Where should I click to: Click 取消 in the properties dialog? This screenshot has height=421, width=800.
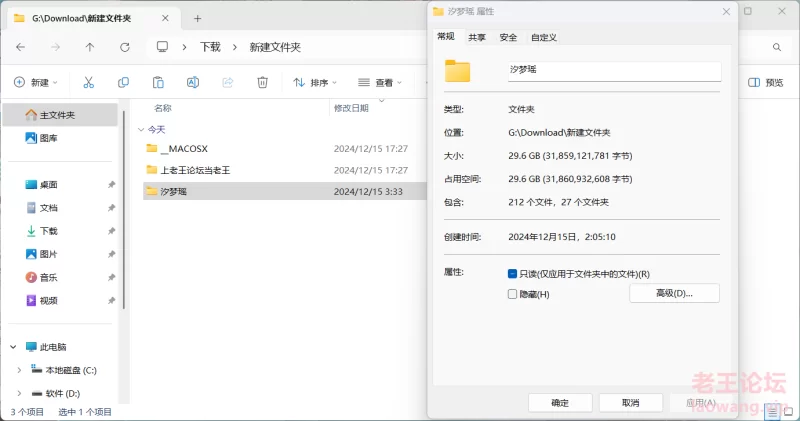631,403
